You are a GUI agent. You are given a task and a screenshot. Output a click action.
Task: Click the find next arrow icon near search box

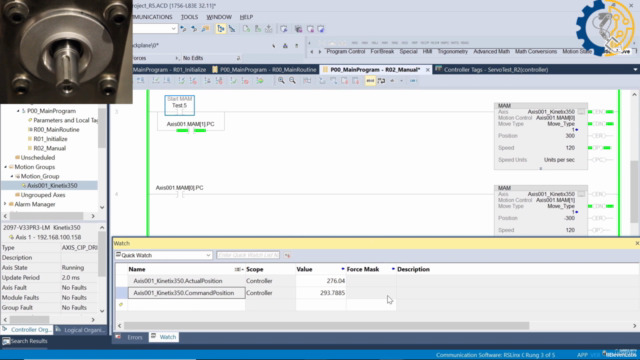194,29
